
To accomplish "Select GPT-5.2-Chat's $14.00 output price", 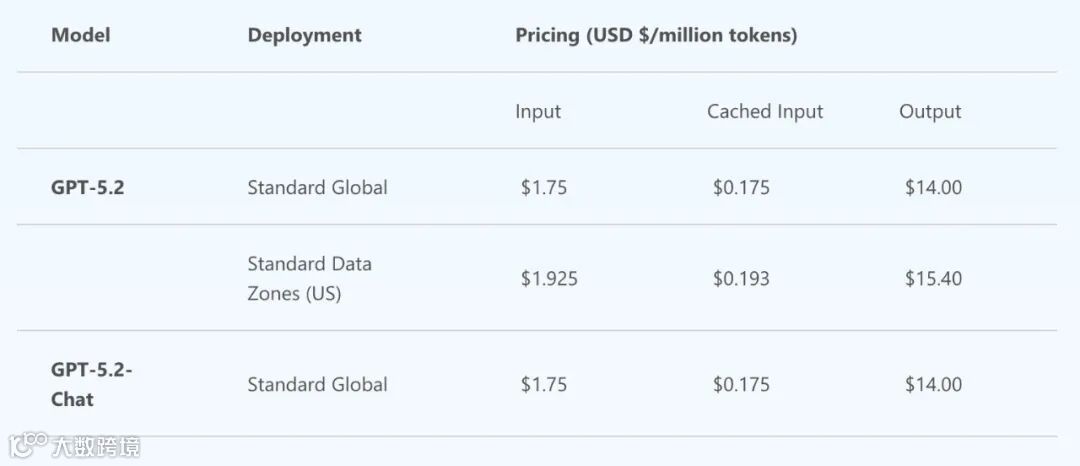I will pyautogui.click(x=933, y=384).
